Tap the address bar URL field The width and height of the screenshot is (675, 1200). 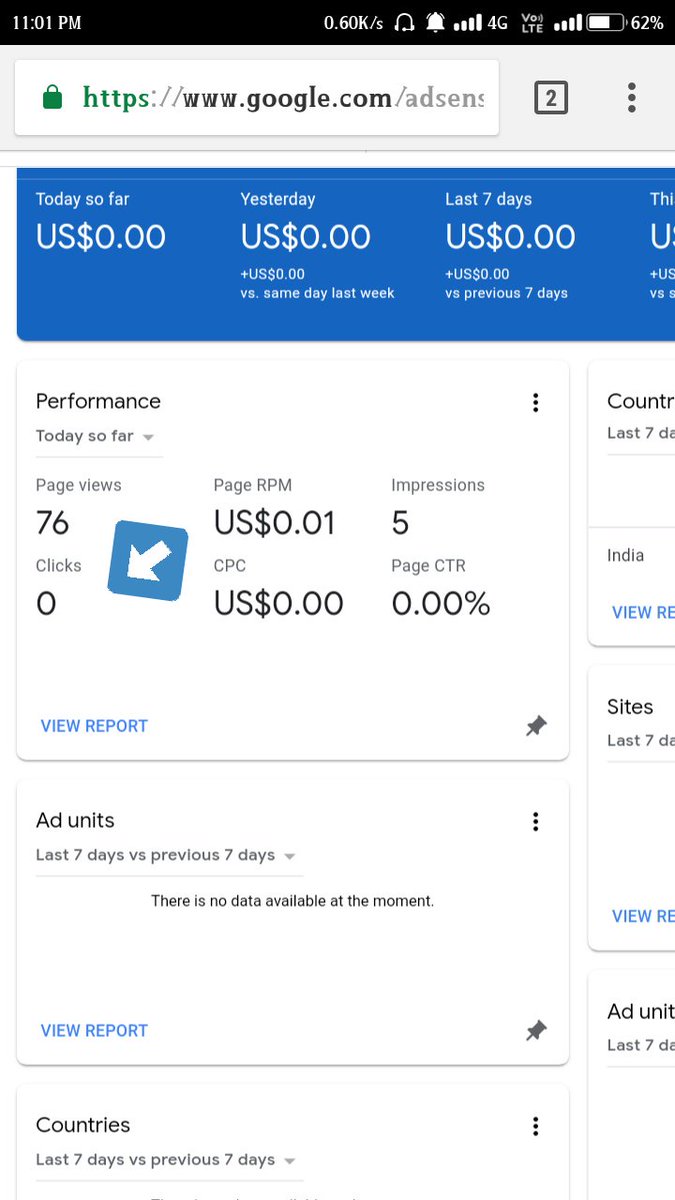coord(257,97)
